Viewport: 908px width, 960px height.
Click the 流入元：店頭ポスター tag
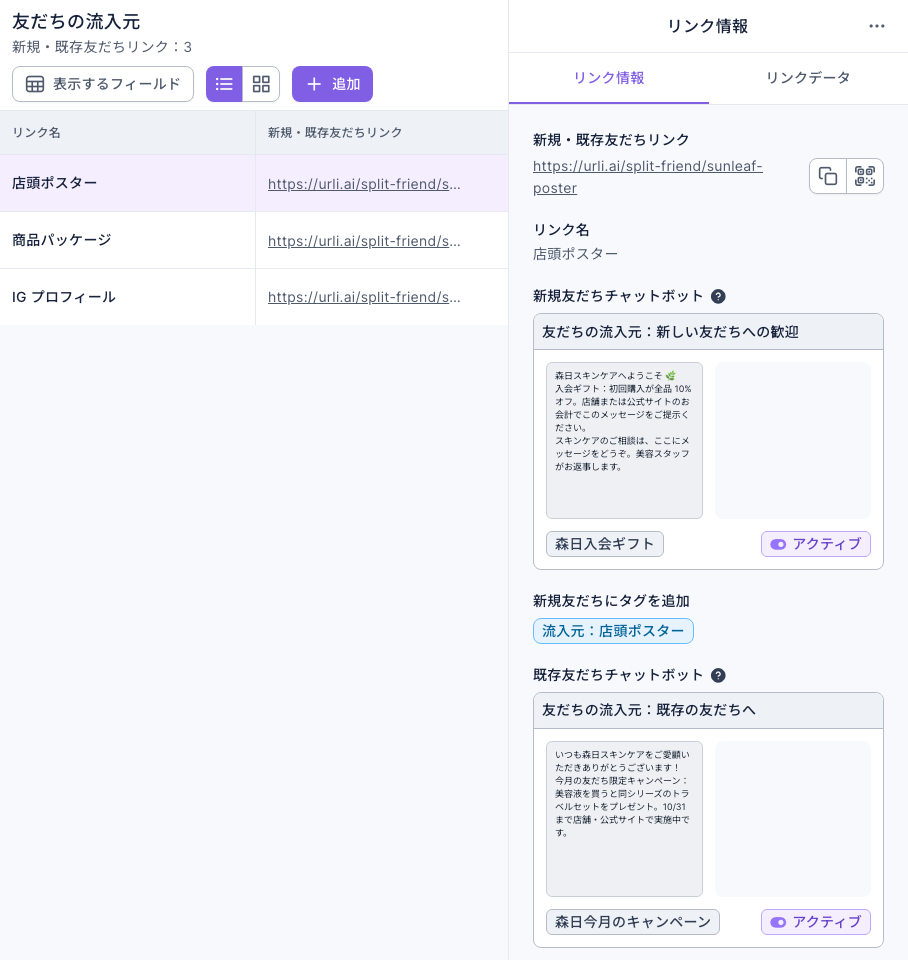(x=613, y=631)
